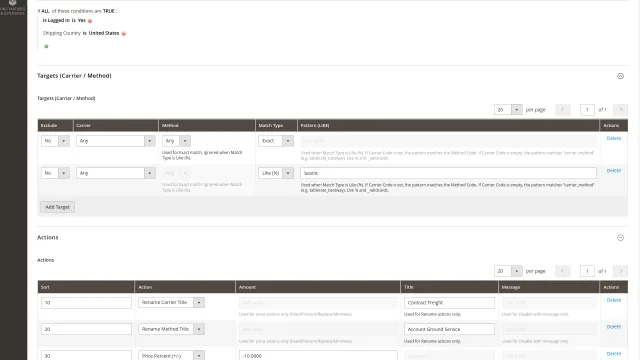640x360 pixels.
Task: Open Match Type dropdown set to Exact
Action: [x=276, y=141]
